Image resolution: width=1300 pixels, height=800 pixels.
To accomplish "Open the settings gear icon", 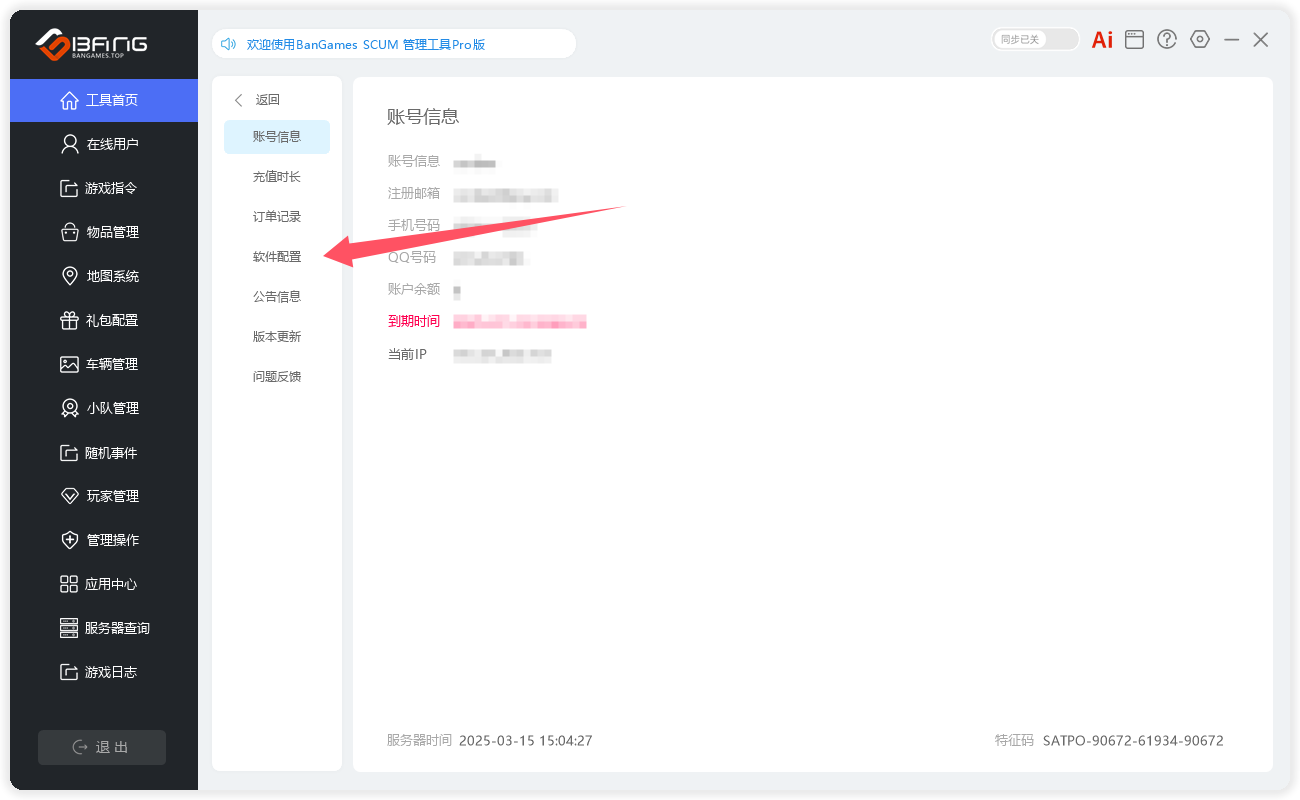I will coord(1200,39).
